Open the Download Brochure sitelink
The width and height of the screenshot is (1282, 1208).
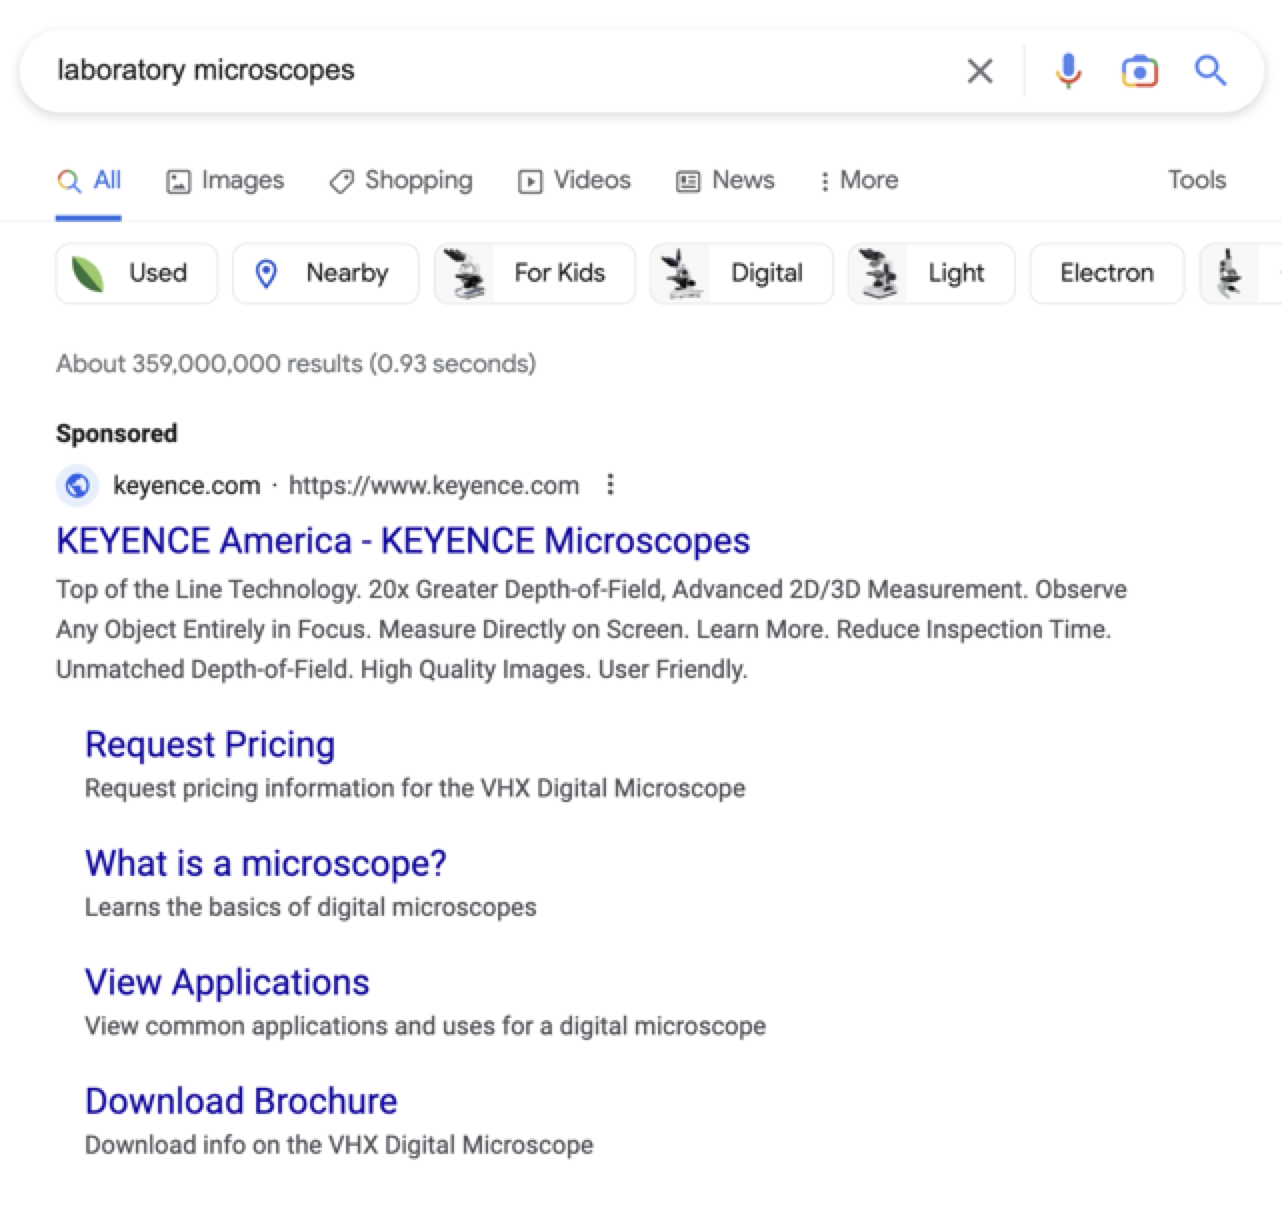[241, 1101]
